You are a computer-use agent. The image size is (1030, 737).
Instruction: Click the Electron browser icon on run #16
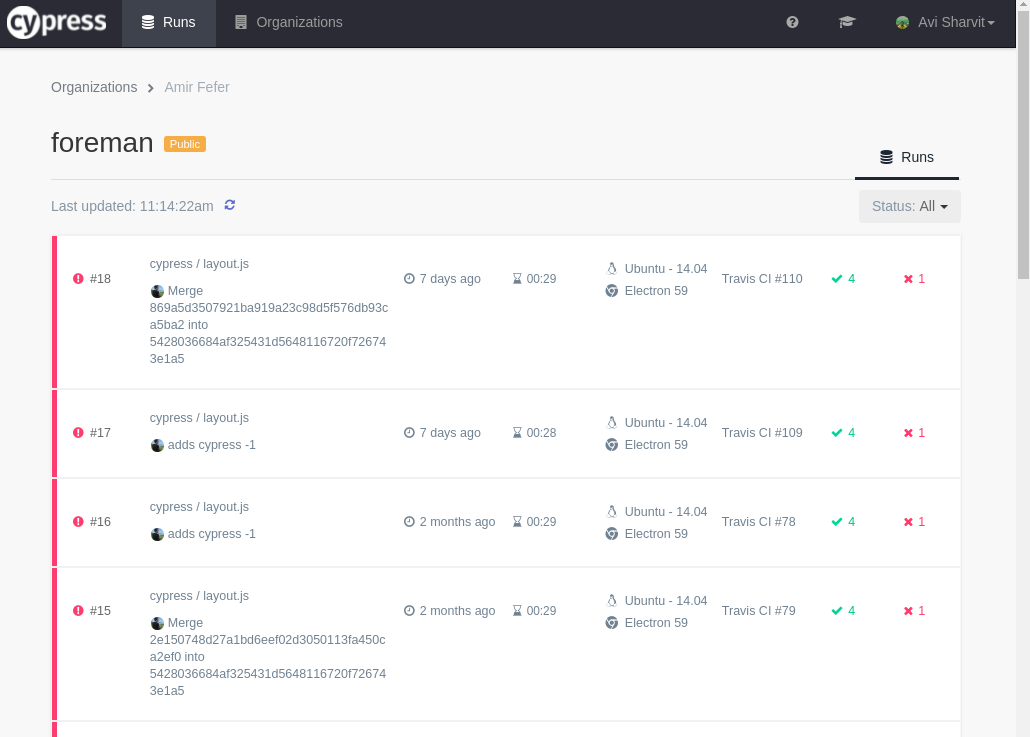[612, 534]
